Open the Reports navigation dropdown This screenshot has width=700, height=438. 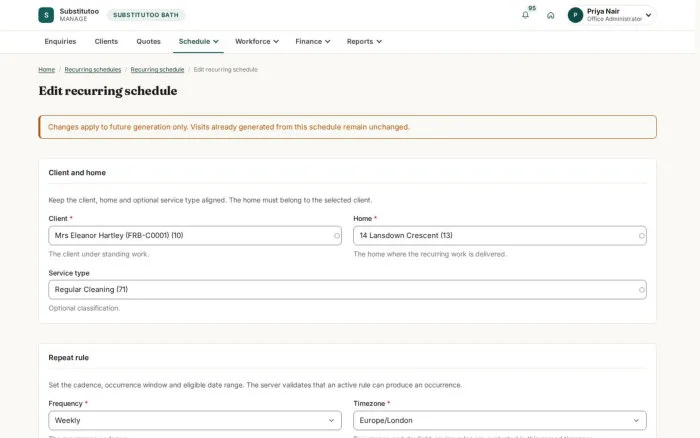point(364,42)
